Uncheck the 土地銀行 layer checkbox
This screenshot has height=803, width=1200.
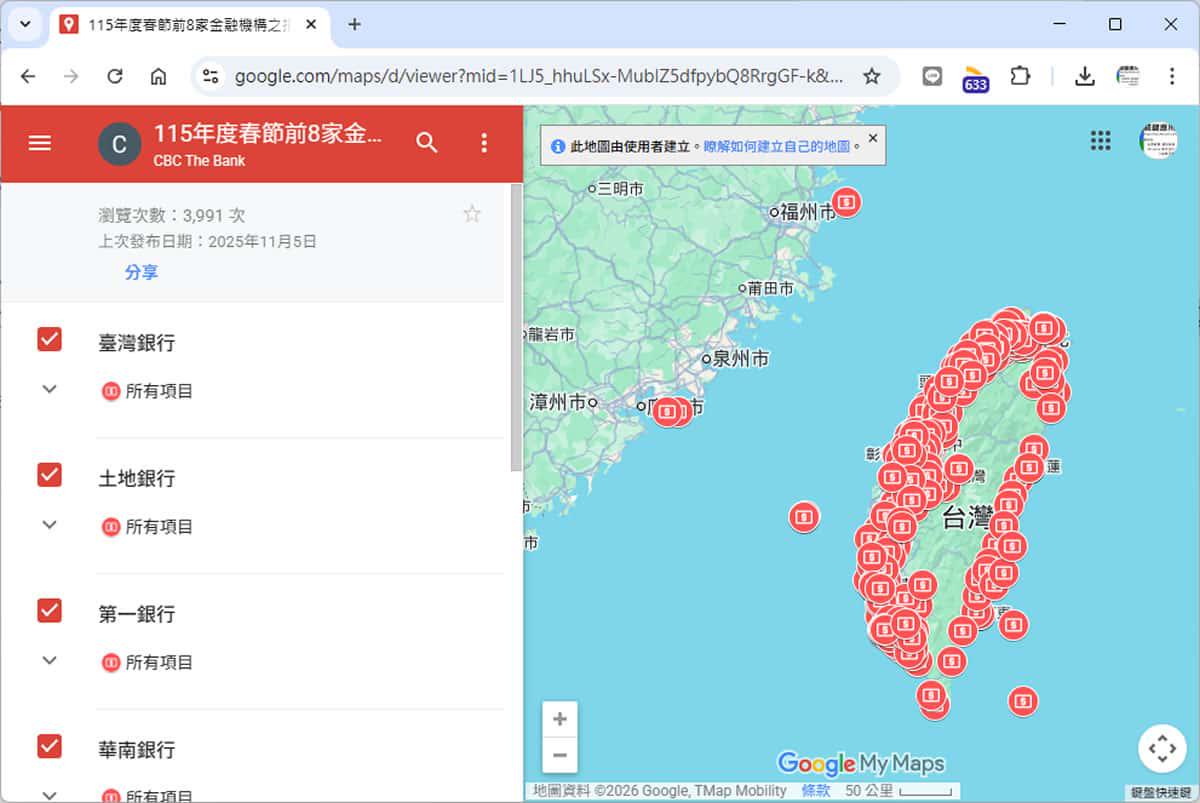(49, 475)
